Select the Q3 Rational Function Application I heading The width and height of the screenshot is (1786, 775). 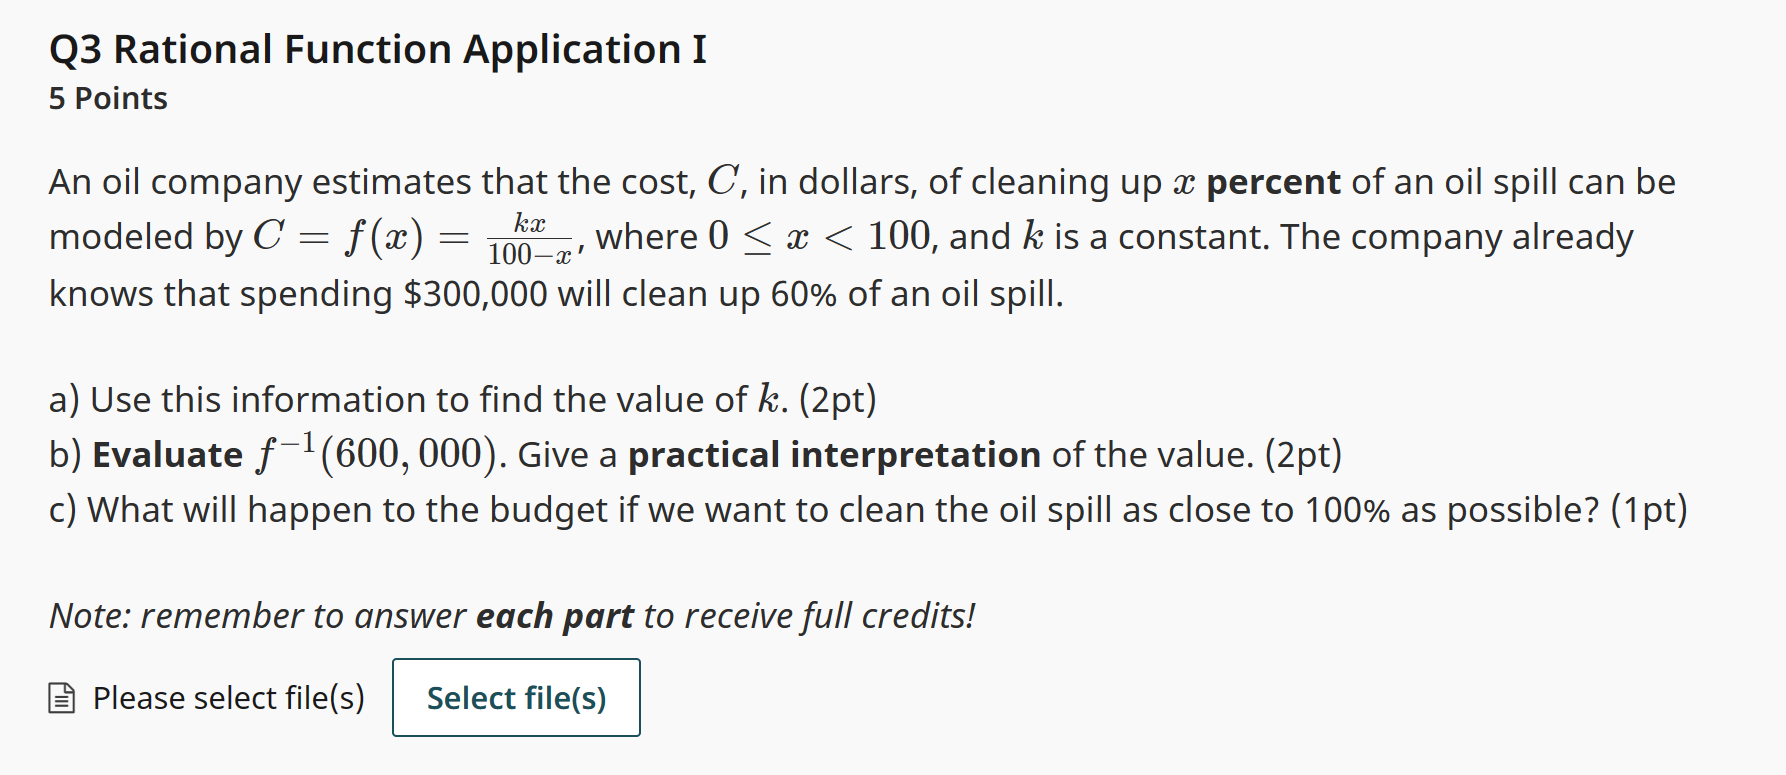click(x=378, y=49)
